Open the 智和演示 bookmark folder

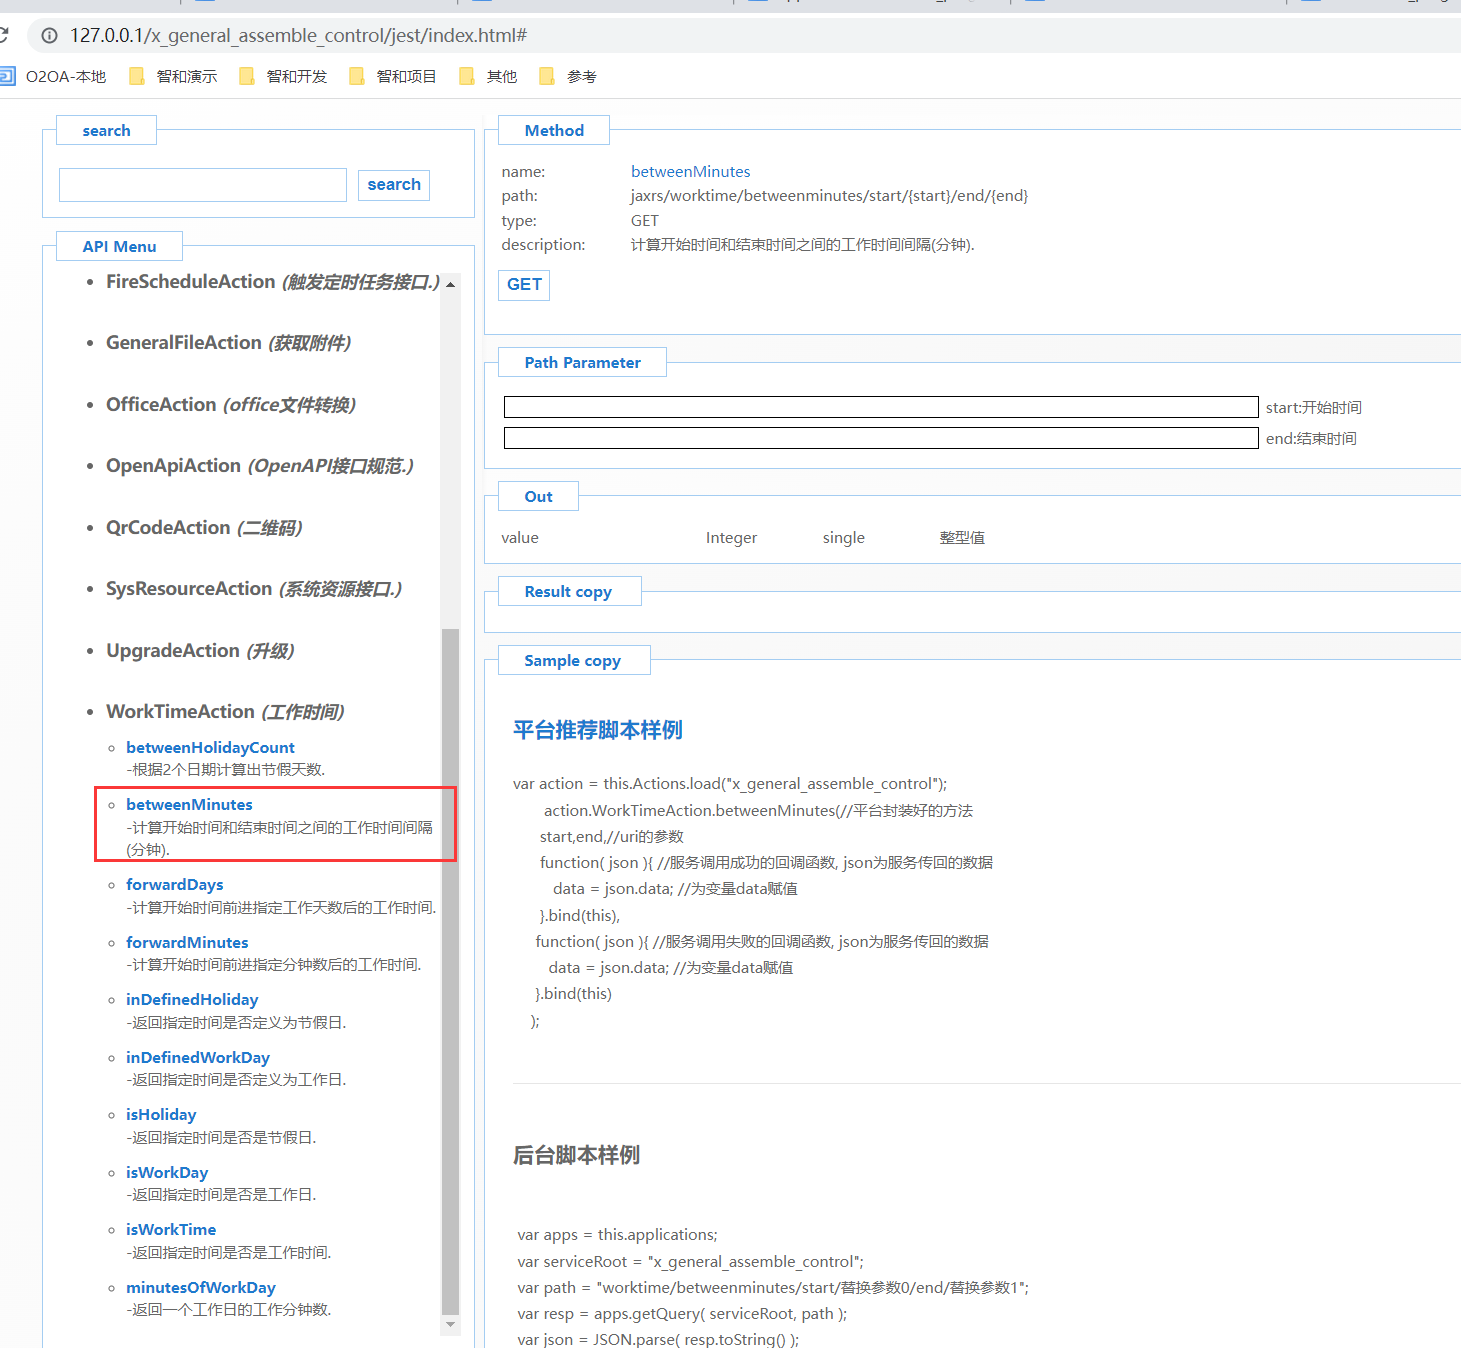click(173, 77)
